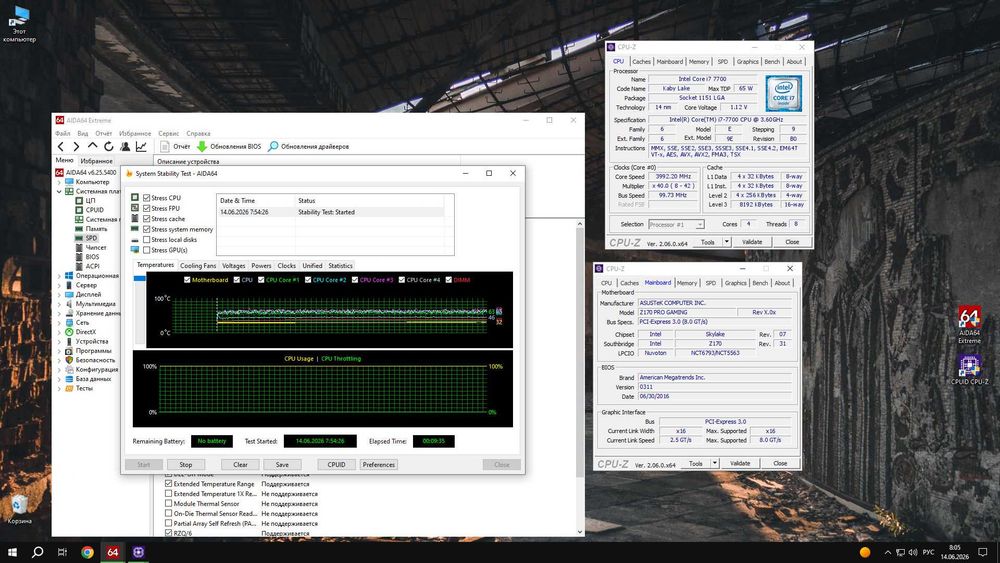The width and height of the screenshot is (1000, 563).
Task: Select DirectX item in tree
Action: point(85,332)
